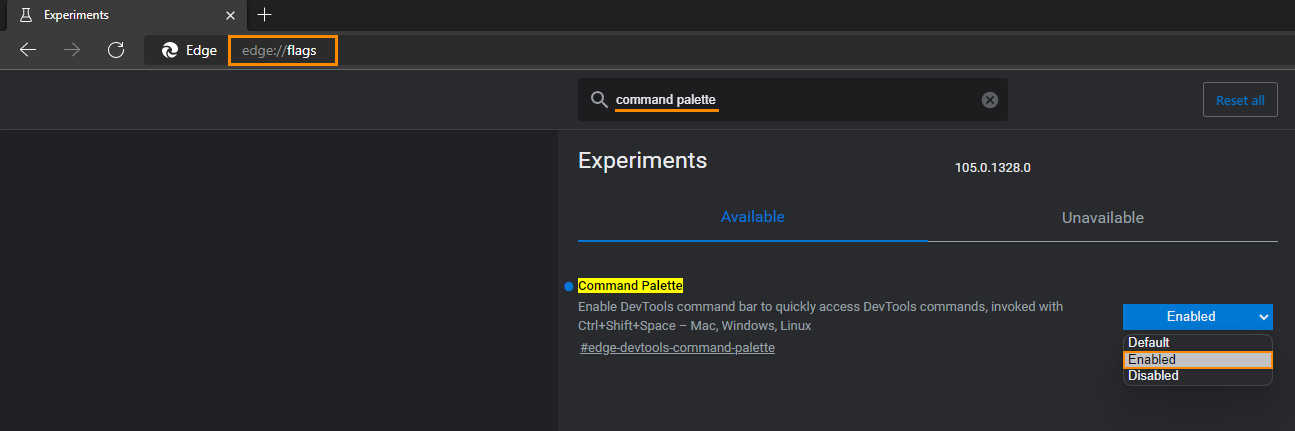Switch to the Unavailable tab
Image resolution: width=1295 pixels, height=431 pixels.
point(1103,217)
